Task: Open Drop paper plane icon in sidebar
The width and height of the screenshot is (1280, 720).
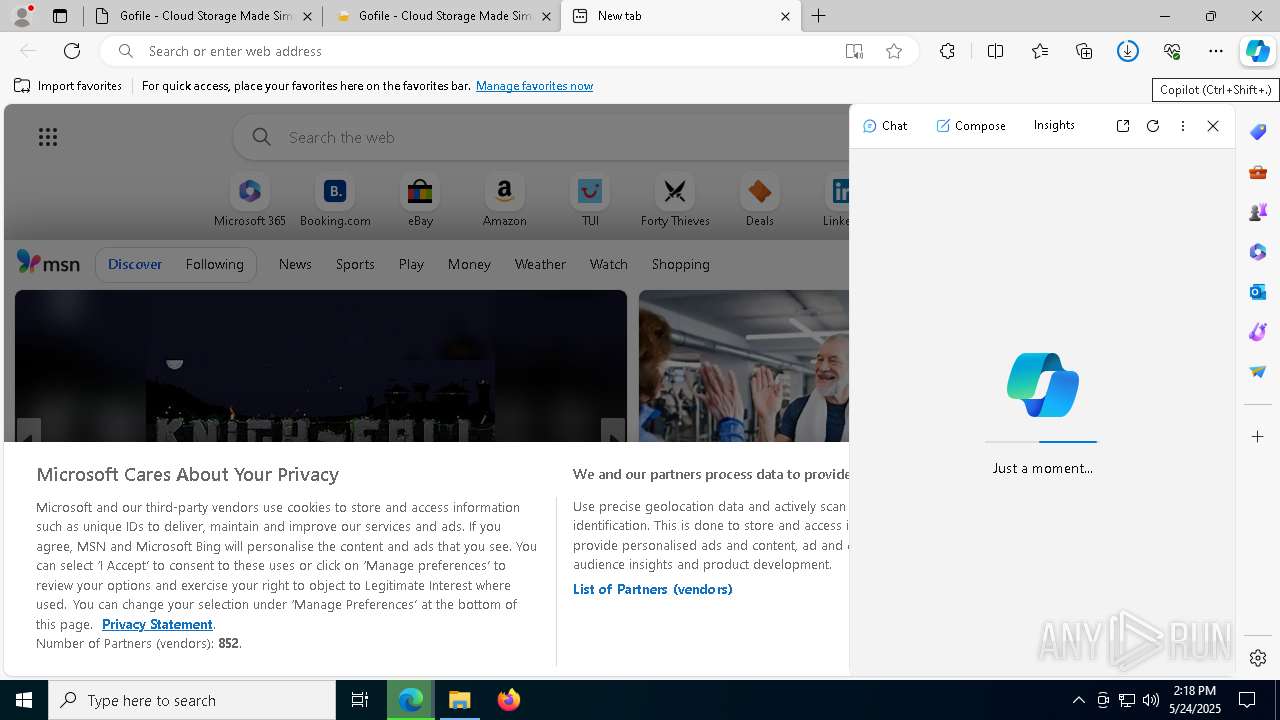Action: coord(1258,372)
